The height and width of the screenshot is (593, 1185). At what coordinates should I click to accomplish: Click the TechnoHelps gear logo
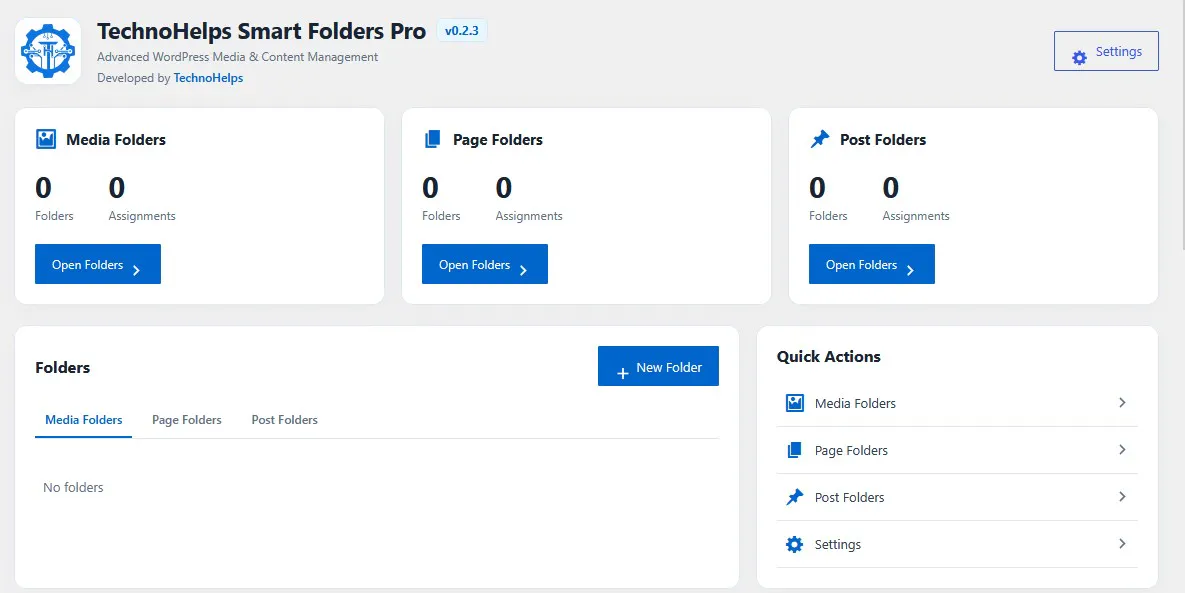(x=48, y=51)
